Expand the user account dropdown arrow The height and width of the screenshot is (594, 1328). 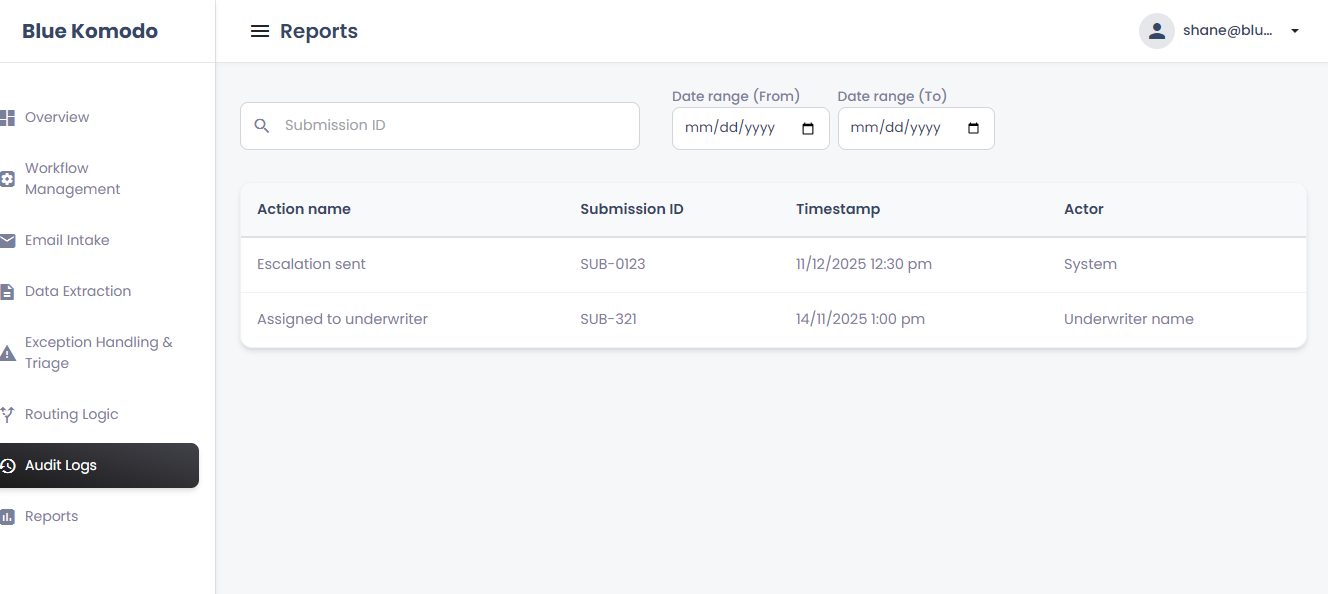click(1295, 31)
